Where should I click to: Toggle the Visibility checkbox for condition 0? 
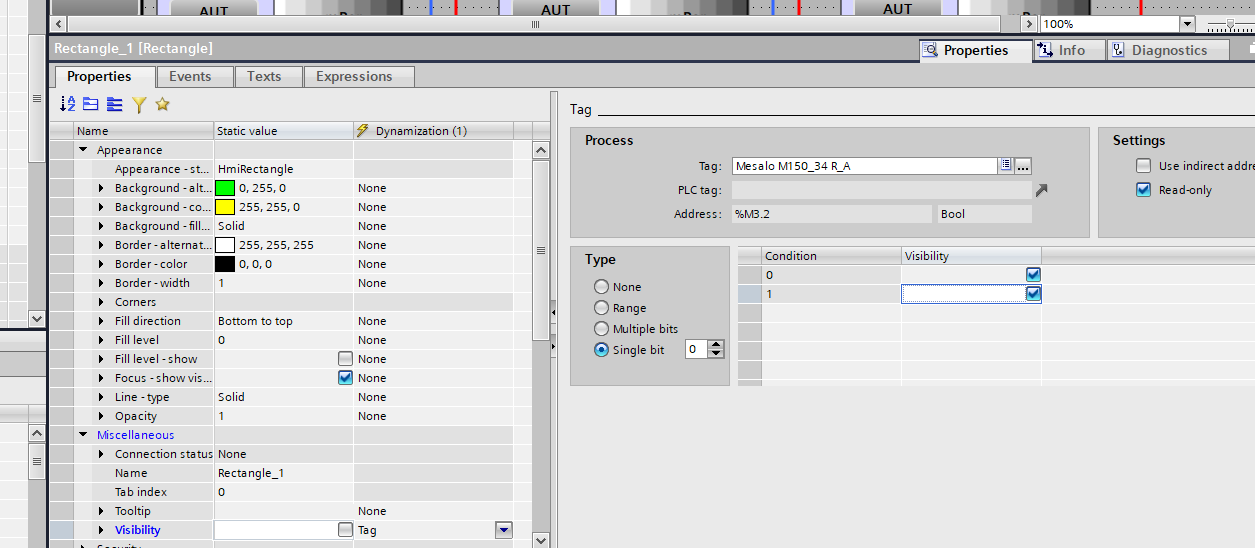[x=1033, y=275]
